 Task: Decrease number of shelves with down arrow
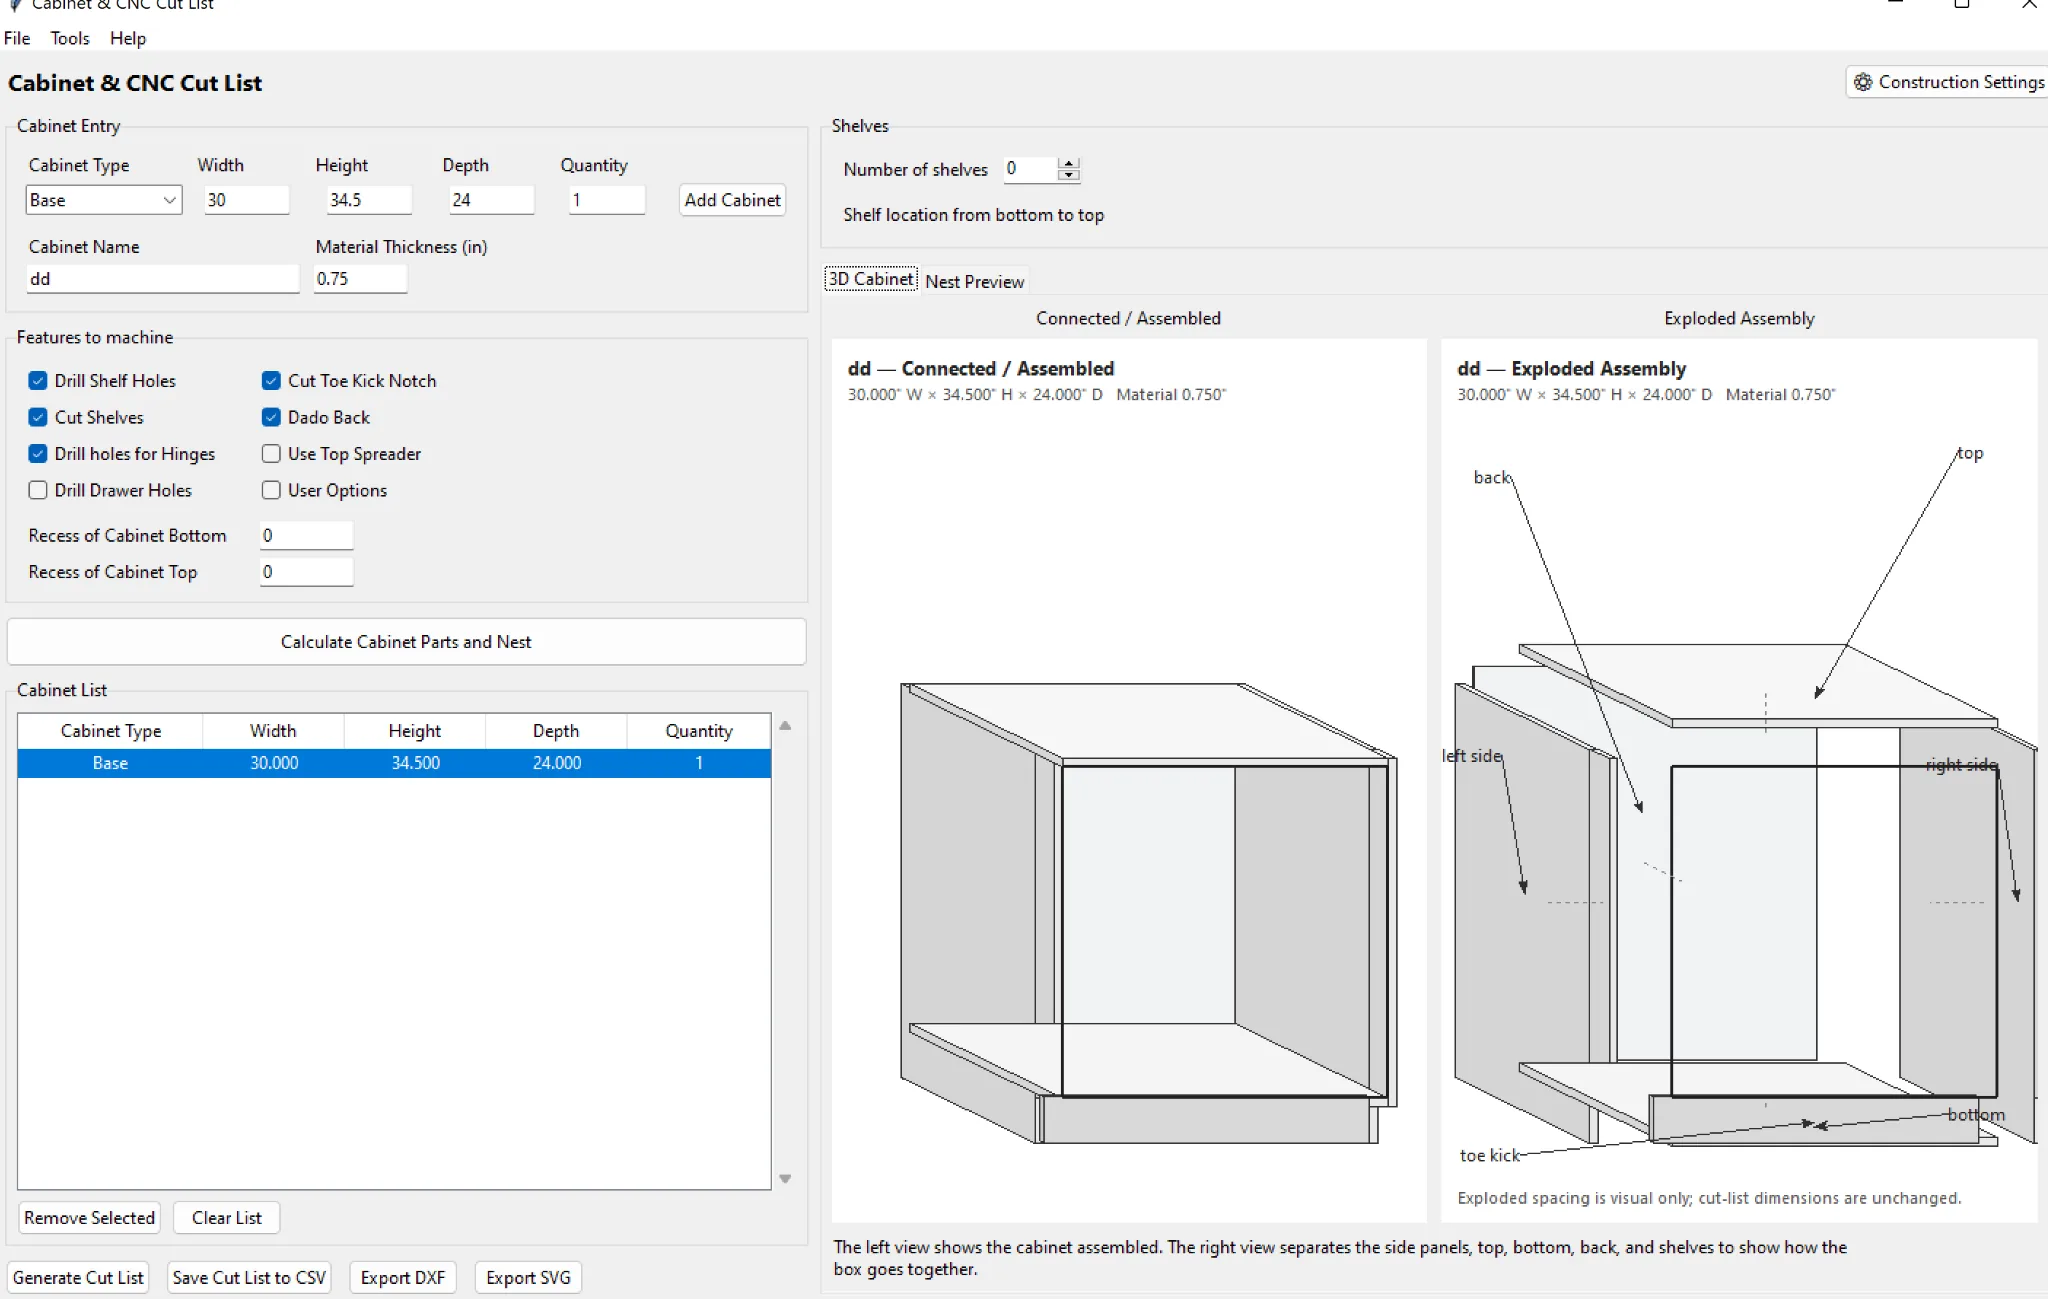[1069, 175]
